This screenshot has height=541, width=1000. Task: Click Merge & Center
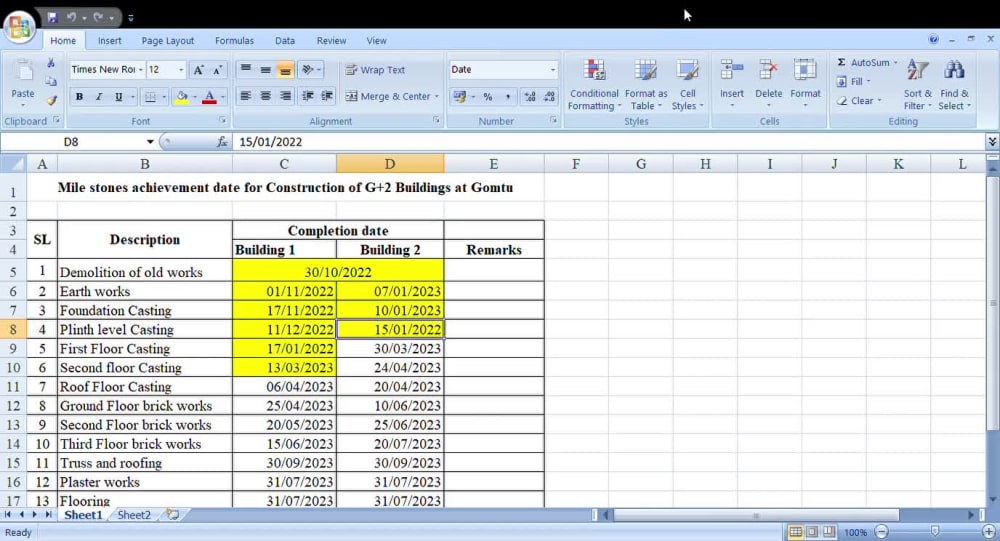click(x=388, y=96)
